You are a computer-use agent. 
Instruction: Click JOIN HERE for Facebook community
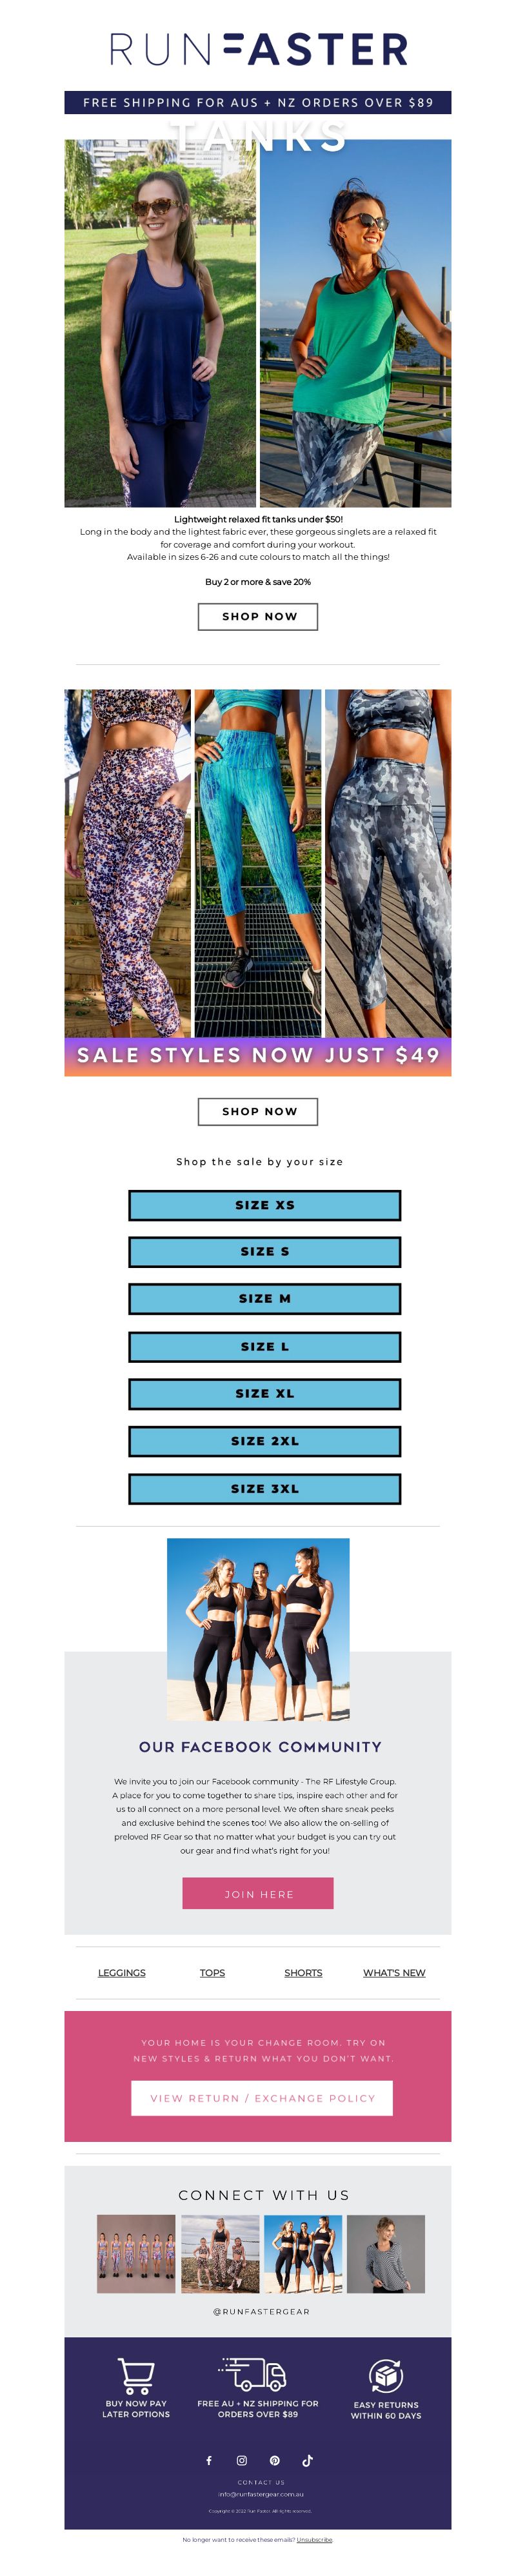coord(258,1893)
